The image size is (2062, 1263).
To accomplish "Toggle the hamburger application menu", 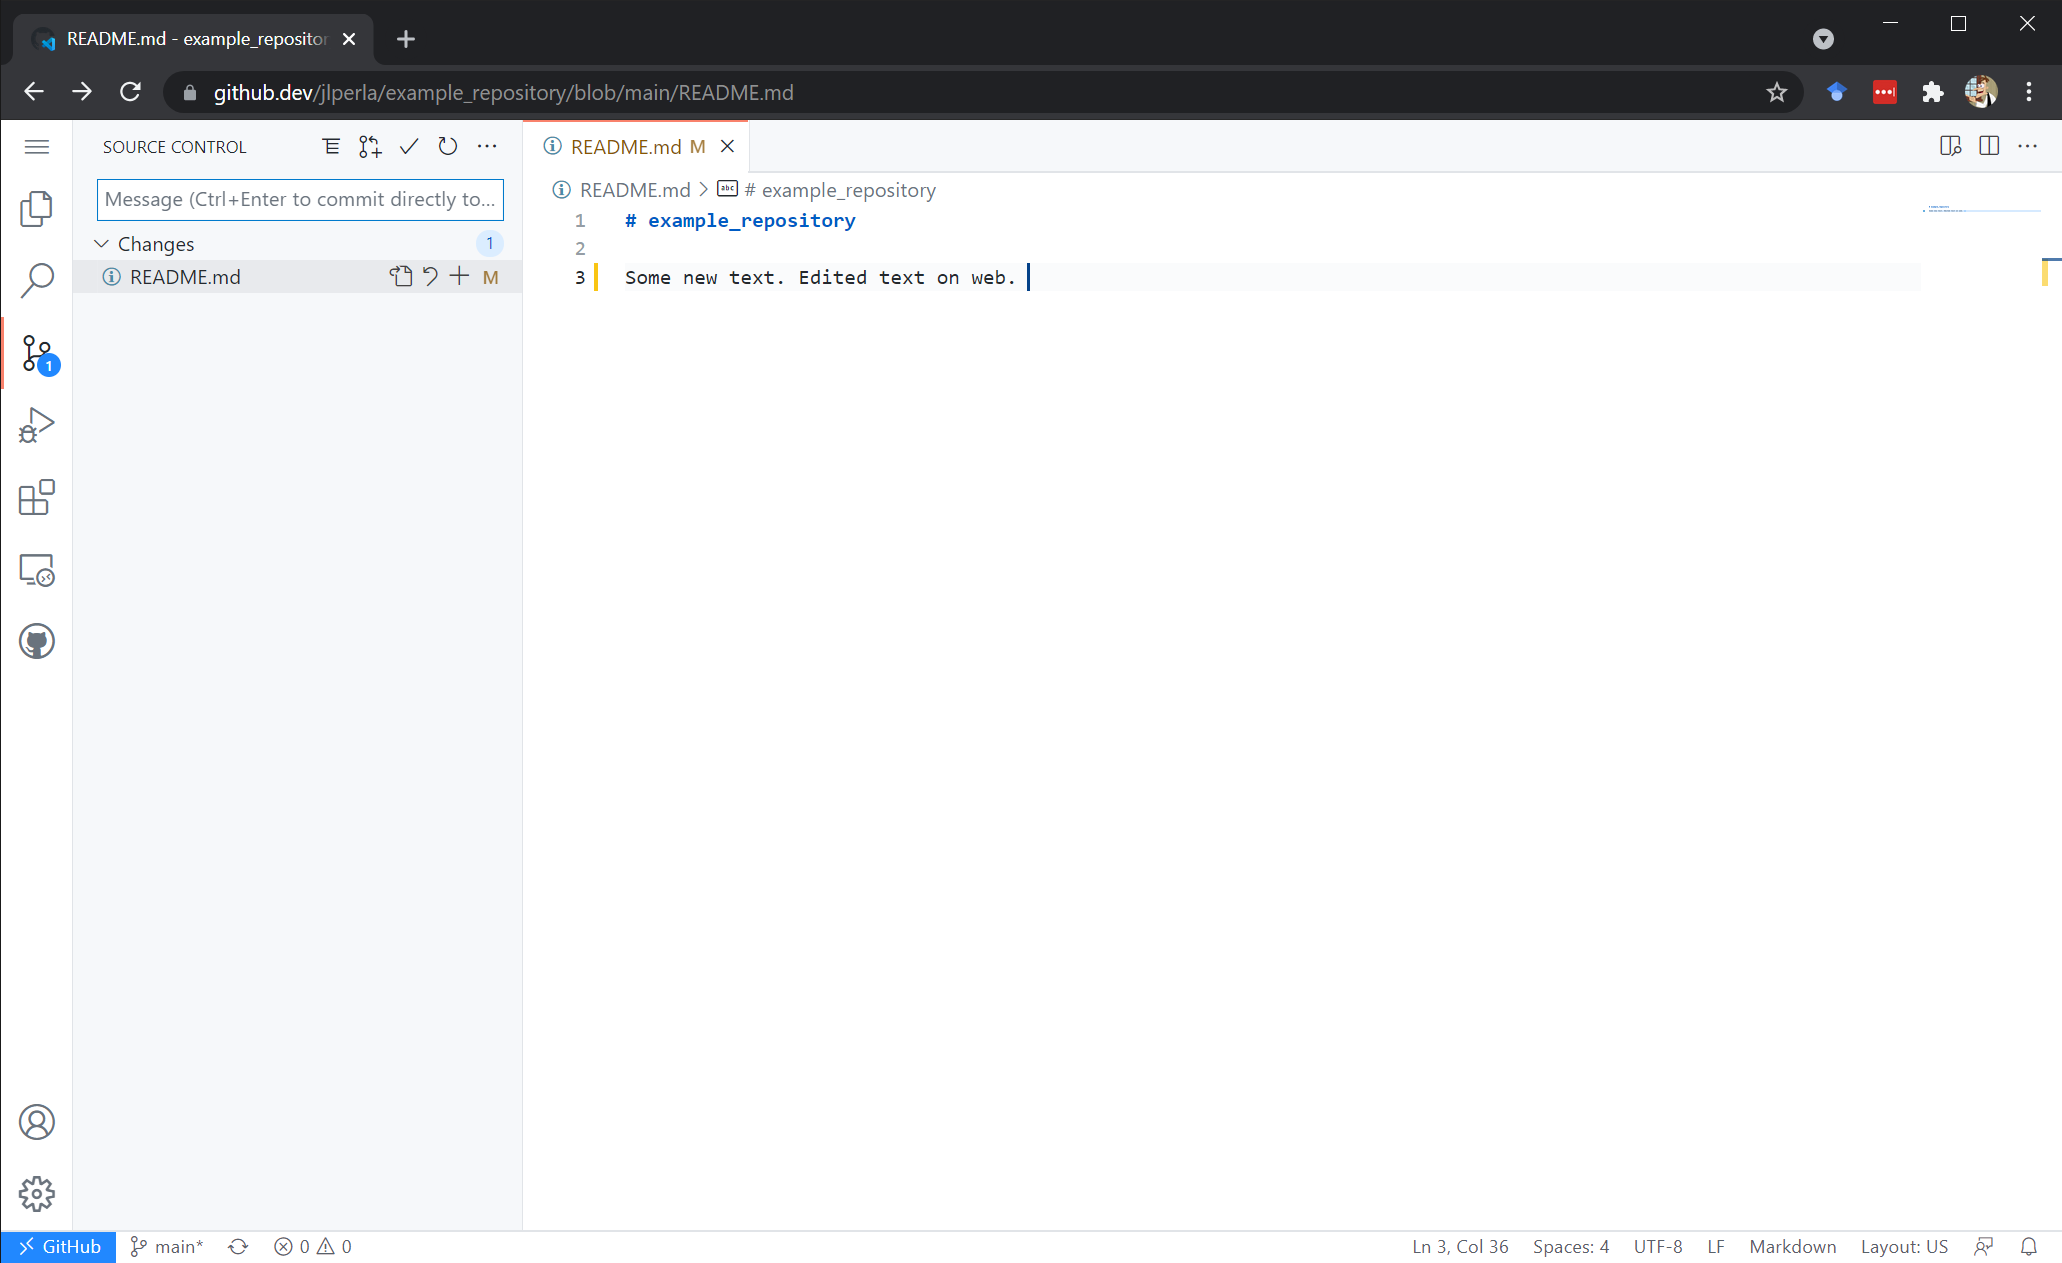I will [37, 147].
